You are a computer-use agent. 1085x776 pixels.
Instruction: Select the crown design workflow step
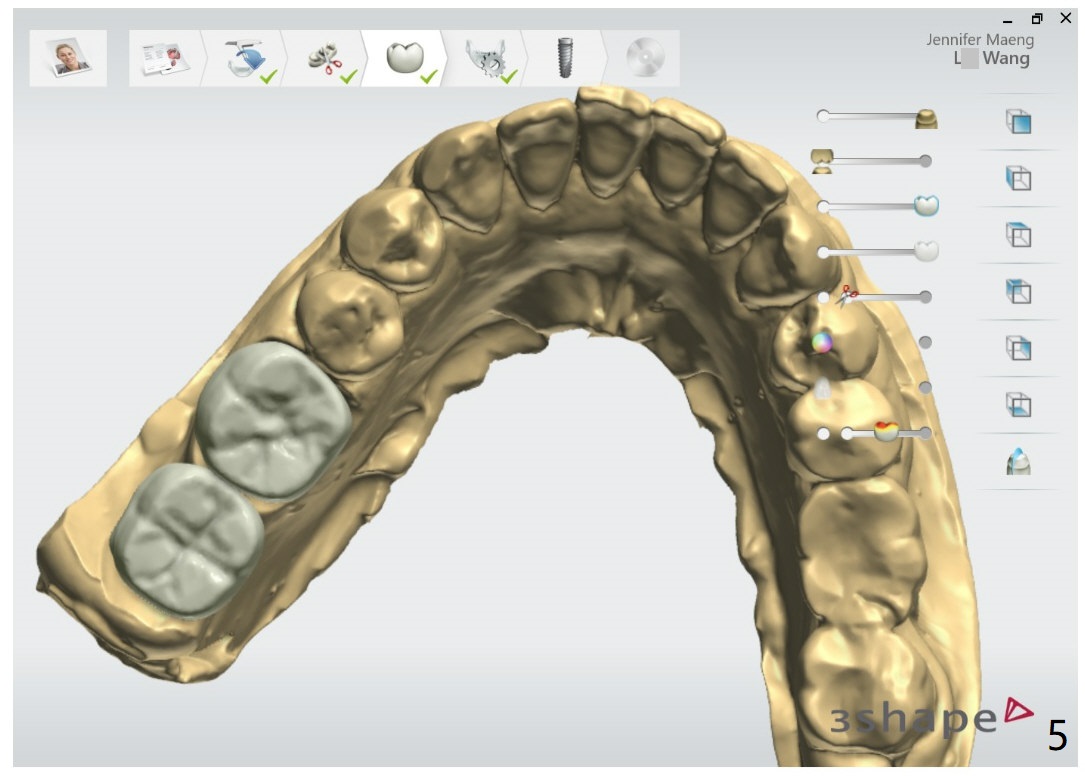click(x=406, y=59)
